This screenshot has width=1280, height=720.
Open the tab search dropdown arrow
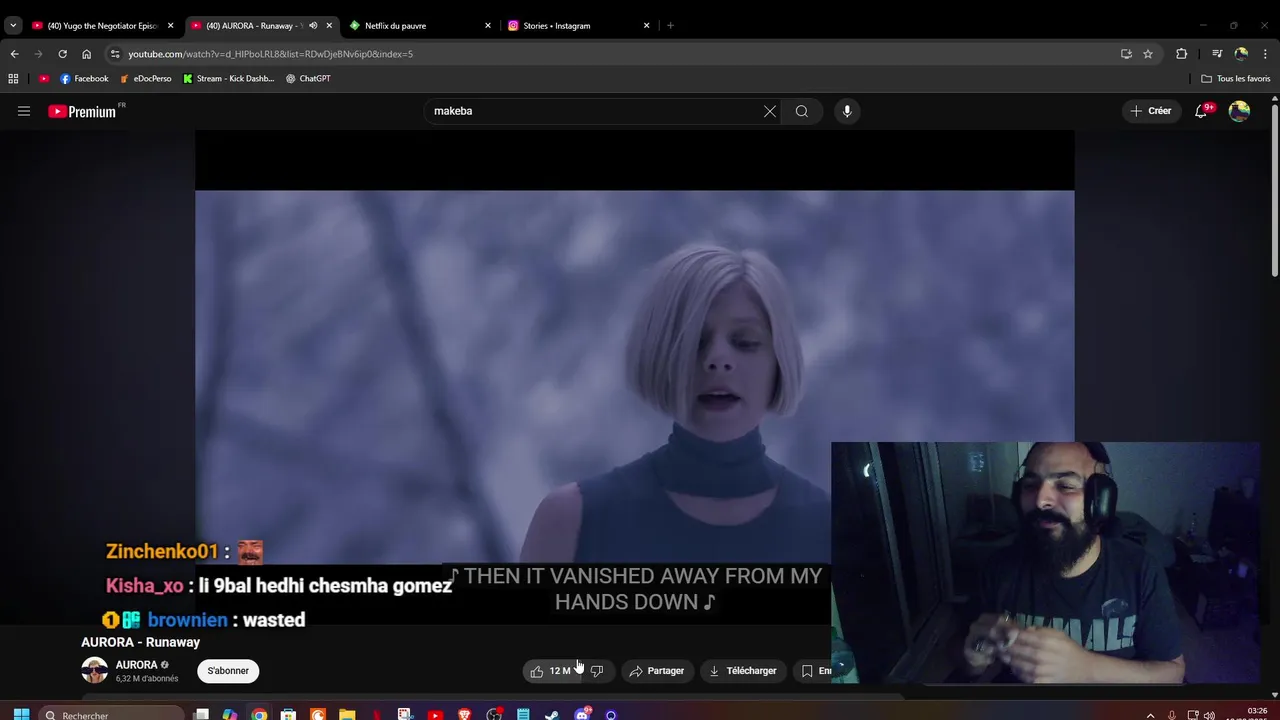point(13,26)
